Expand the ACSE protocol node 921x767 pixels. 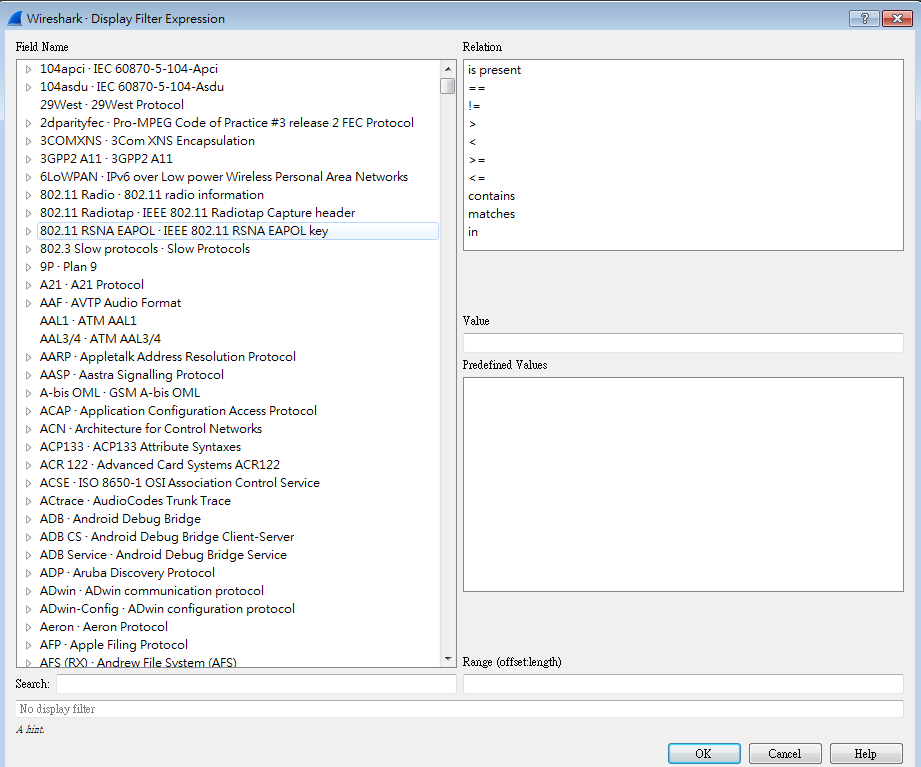click(28, 483)
